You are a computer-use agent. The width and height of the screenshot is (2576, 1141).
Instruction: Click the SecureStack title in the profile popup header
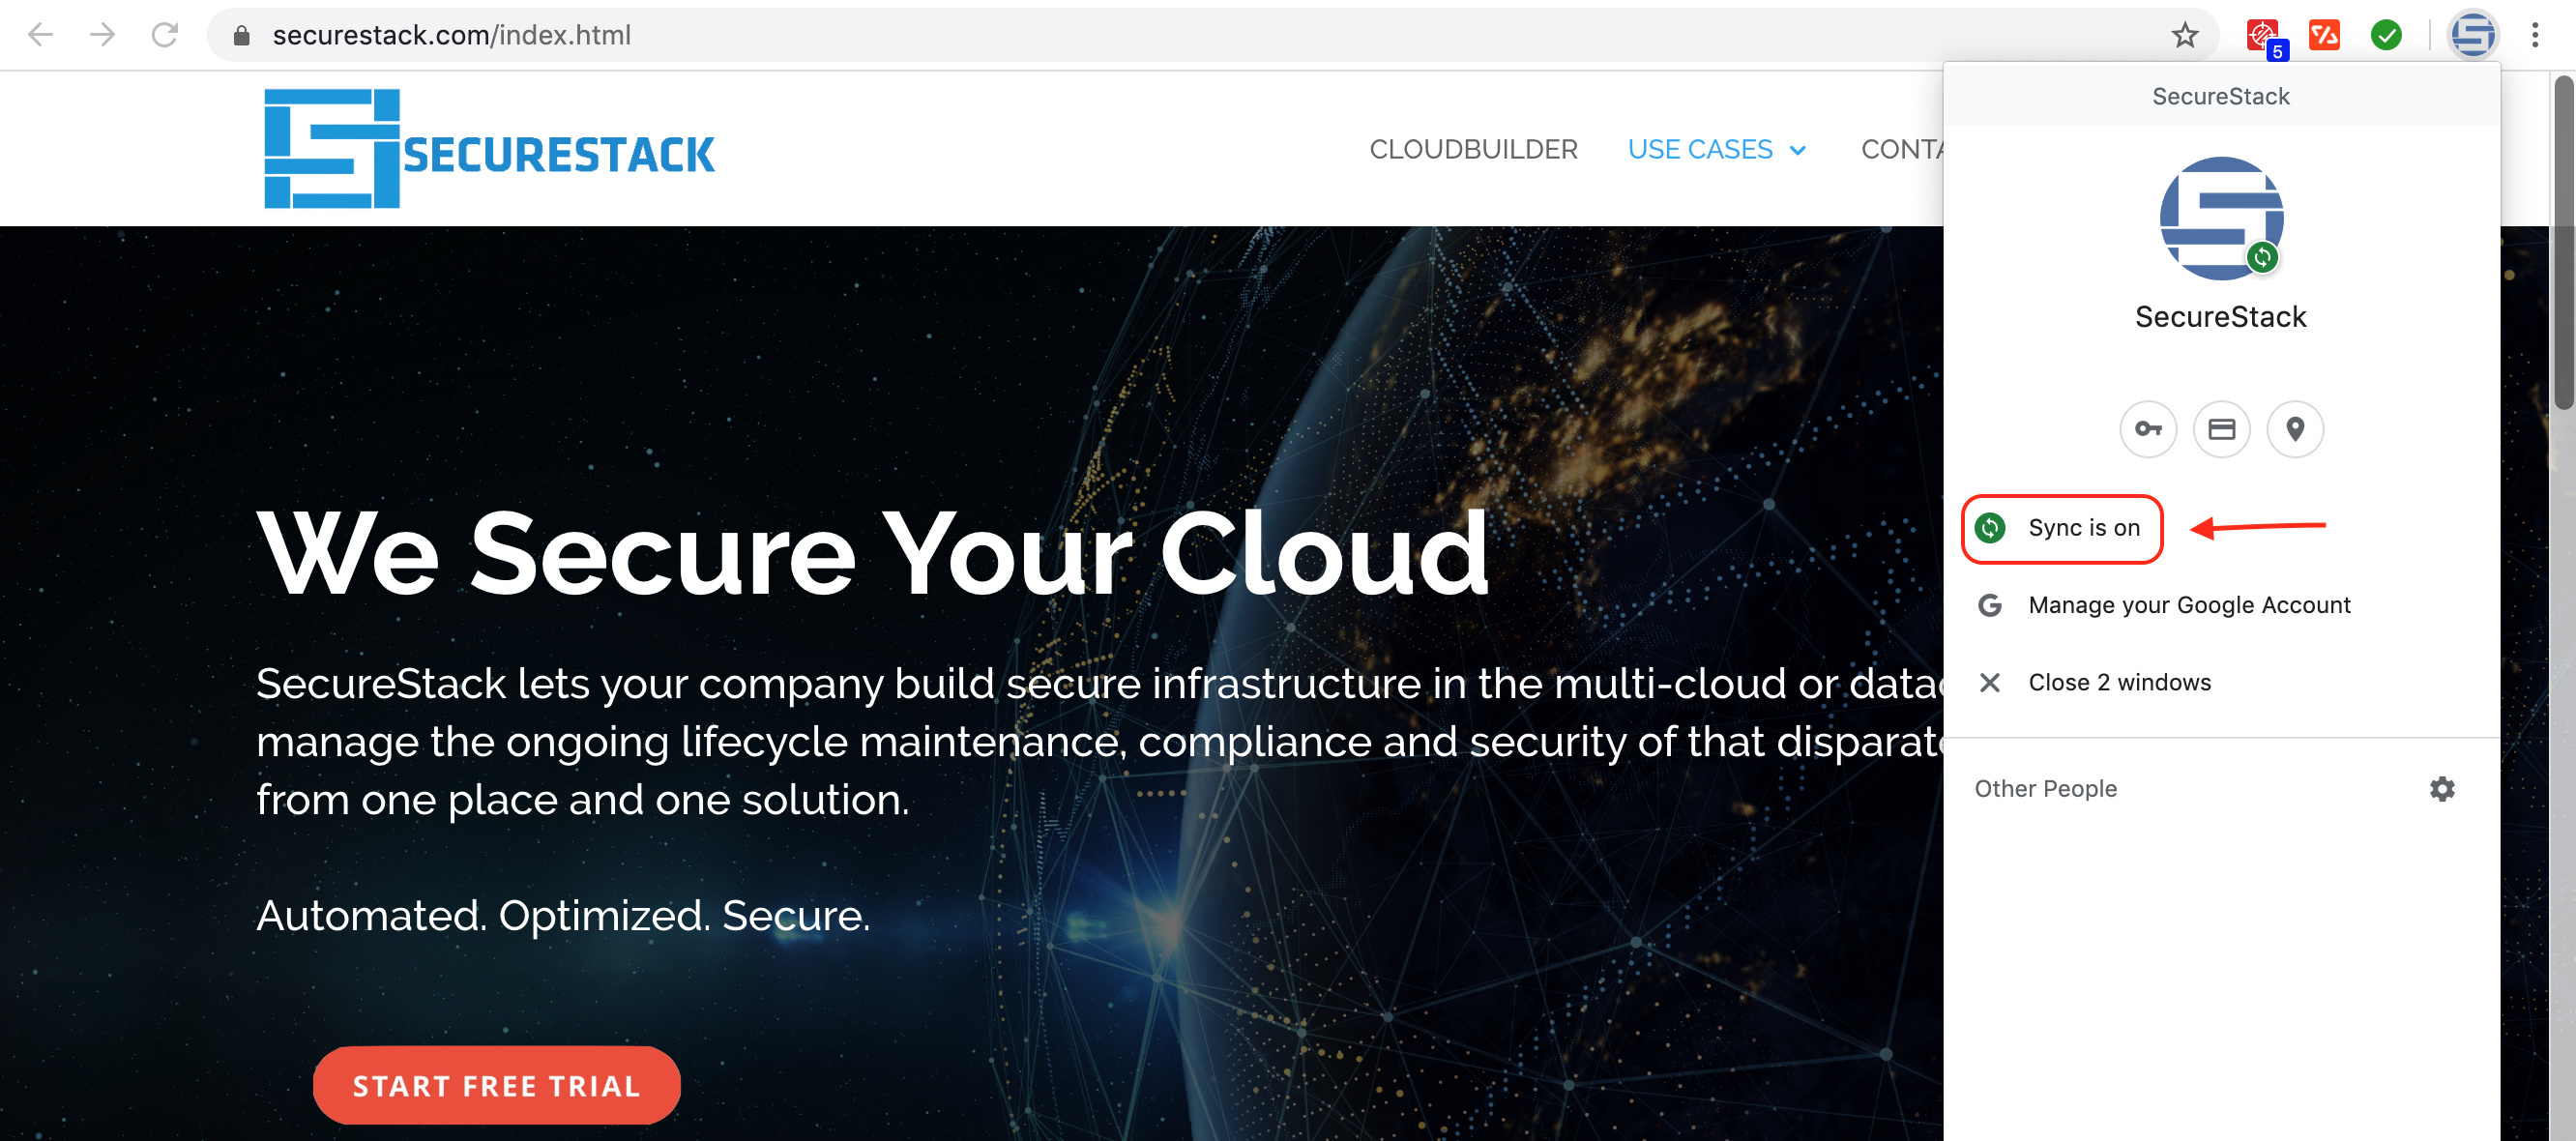[x=2221, y=96]
